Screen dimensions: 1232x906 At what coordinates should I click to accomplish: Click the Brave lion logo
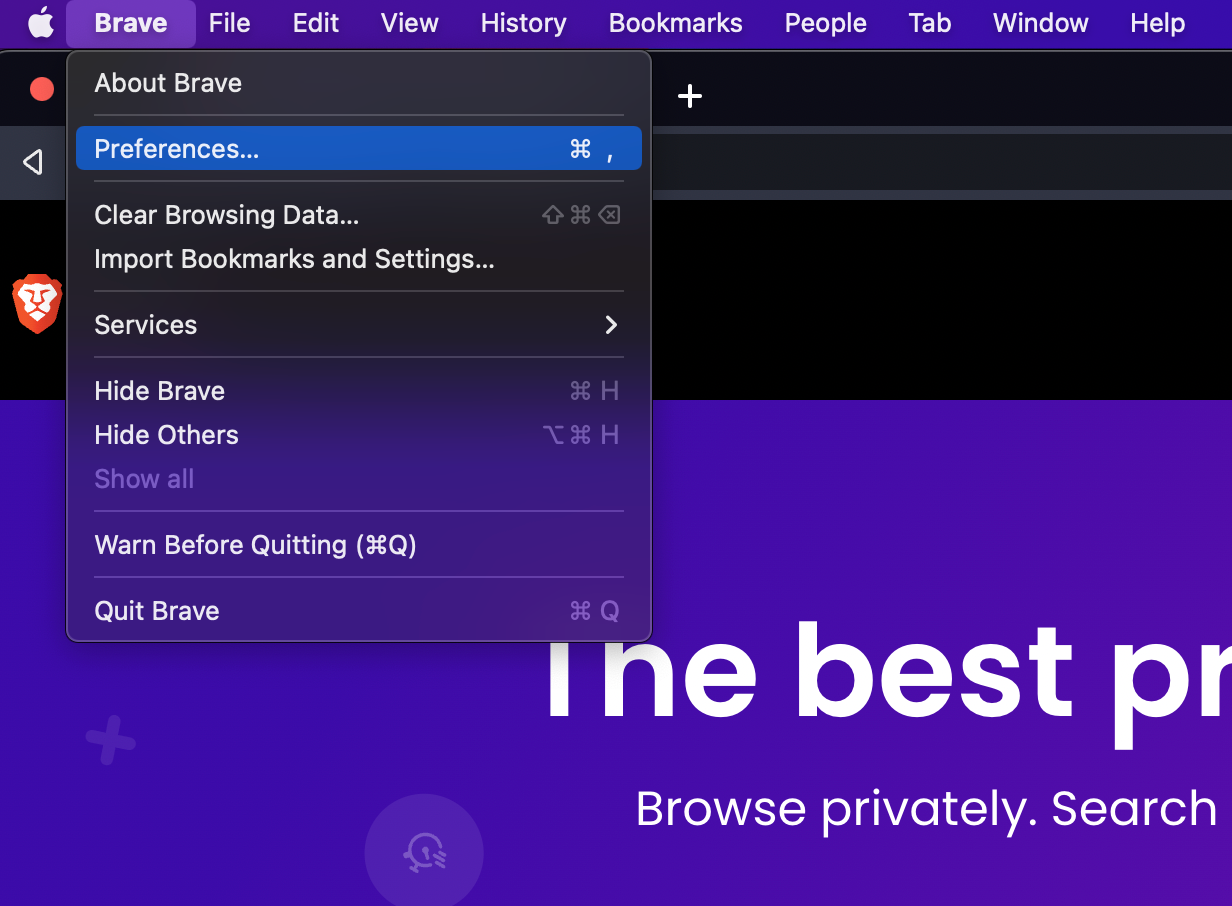[x=37, y=303]
